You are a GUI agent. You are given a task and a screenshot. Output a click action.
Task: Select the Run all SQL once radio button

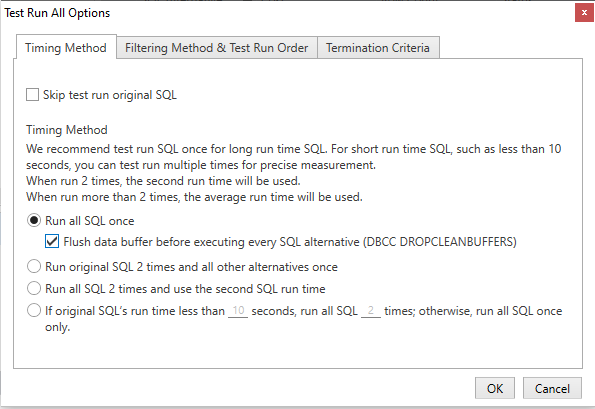tap(34, 220)
